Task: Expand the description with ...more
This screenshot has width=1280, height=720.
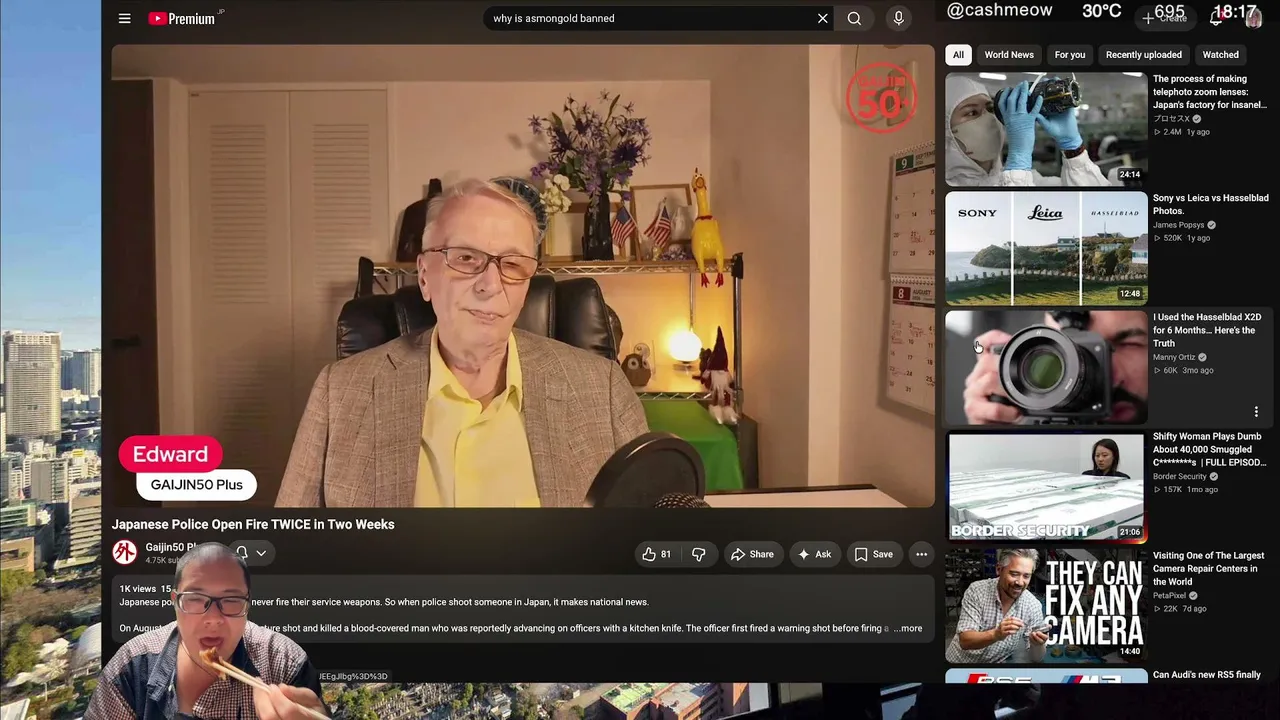Action: 908,628
